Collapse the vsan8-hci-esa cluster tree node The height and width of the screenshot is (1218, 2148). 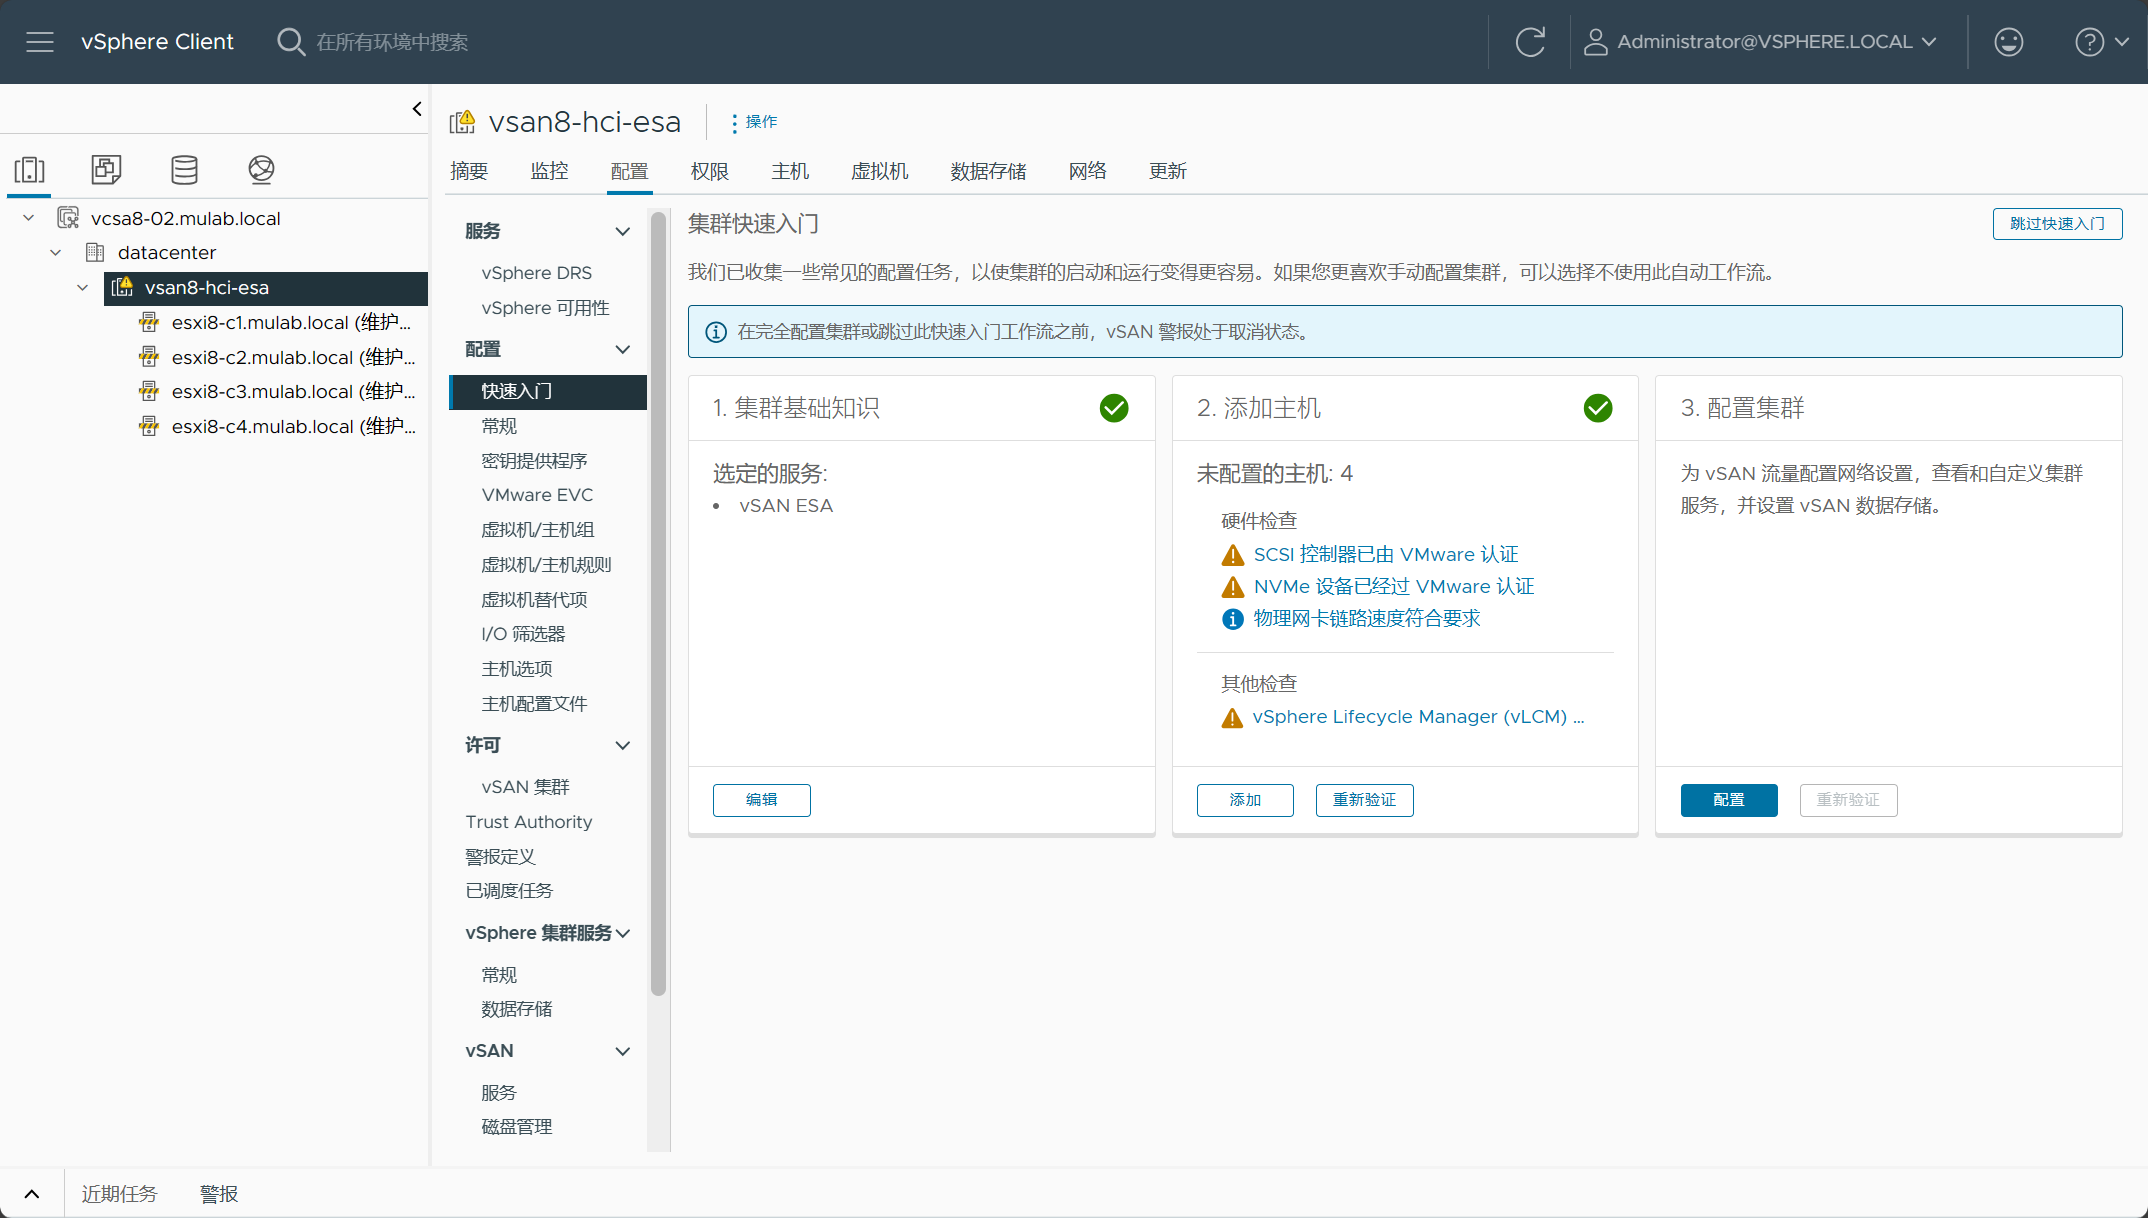click(x=83, y=287)
